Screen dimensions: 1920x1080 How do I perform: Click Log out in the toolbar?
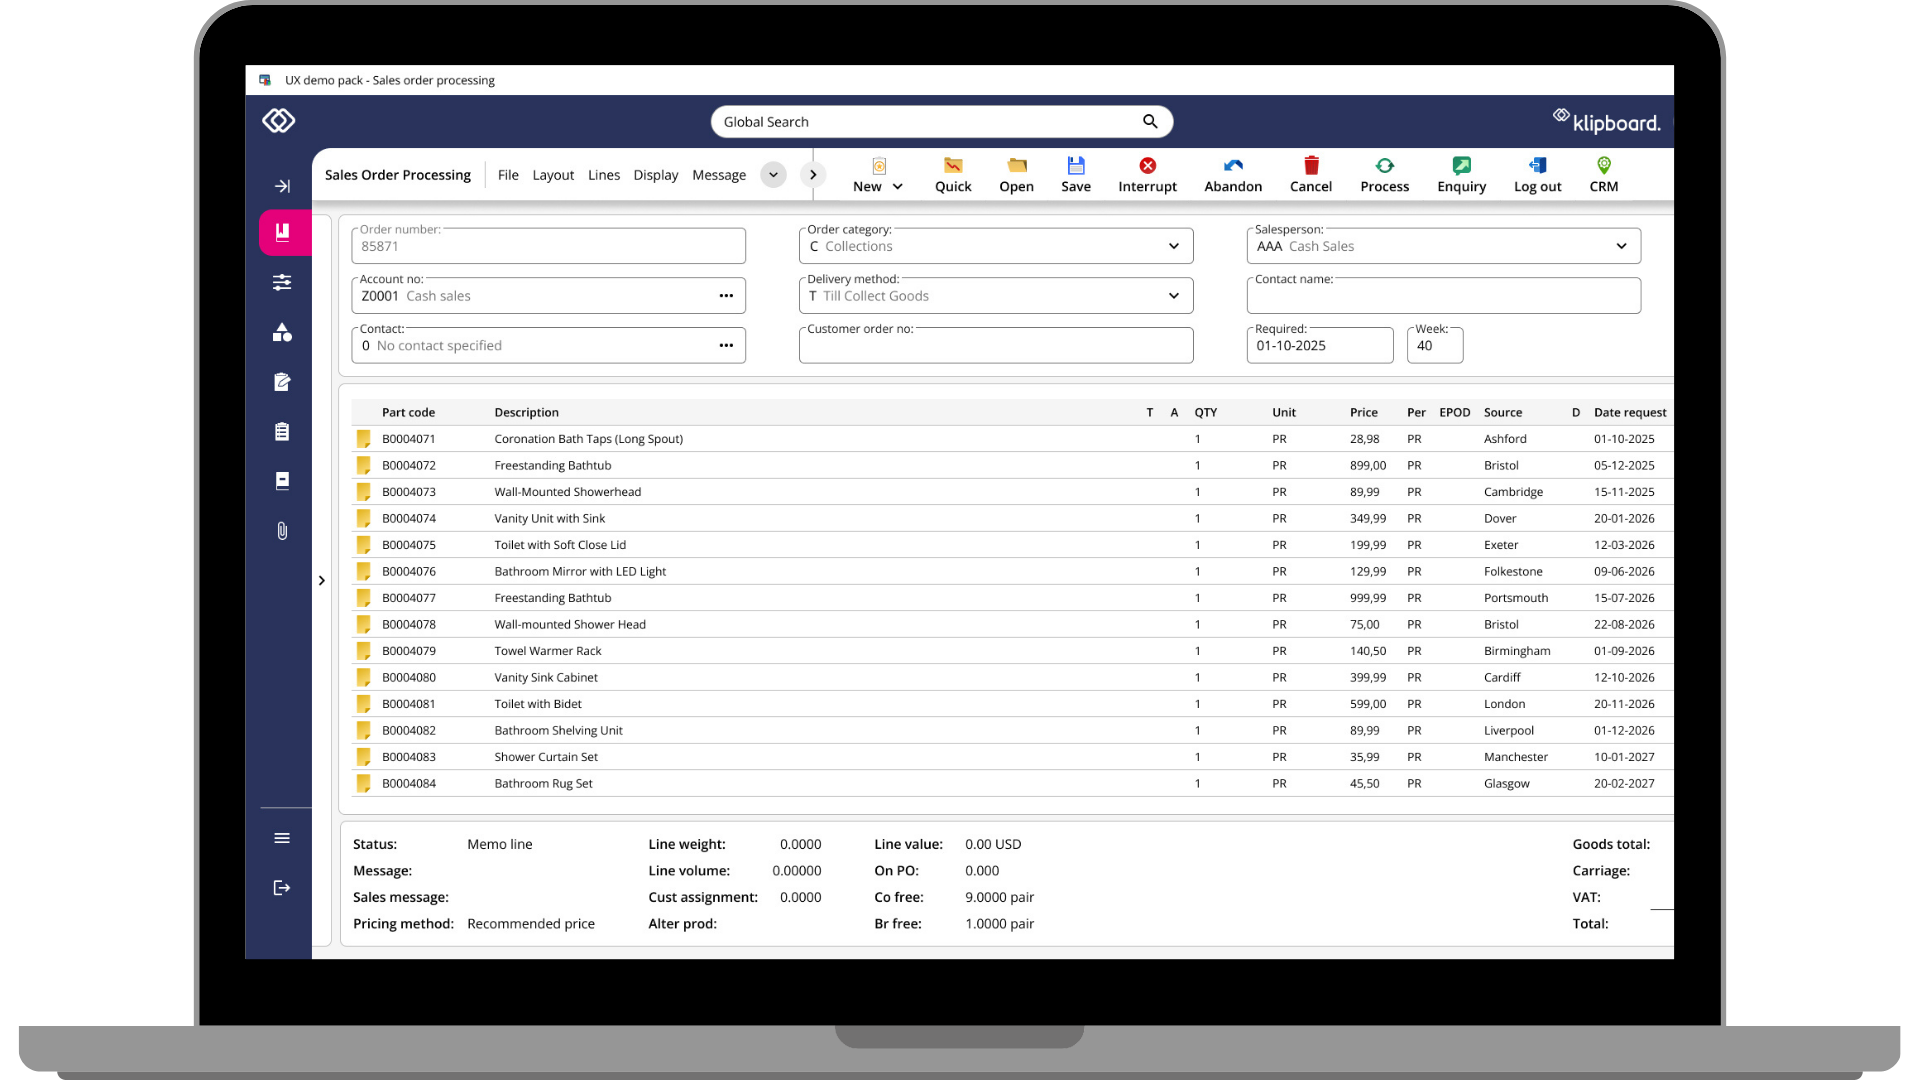coord(1537,174)
